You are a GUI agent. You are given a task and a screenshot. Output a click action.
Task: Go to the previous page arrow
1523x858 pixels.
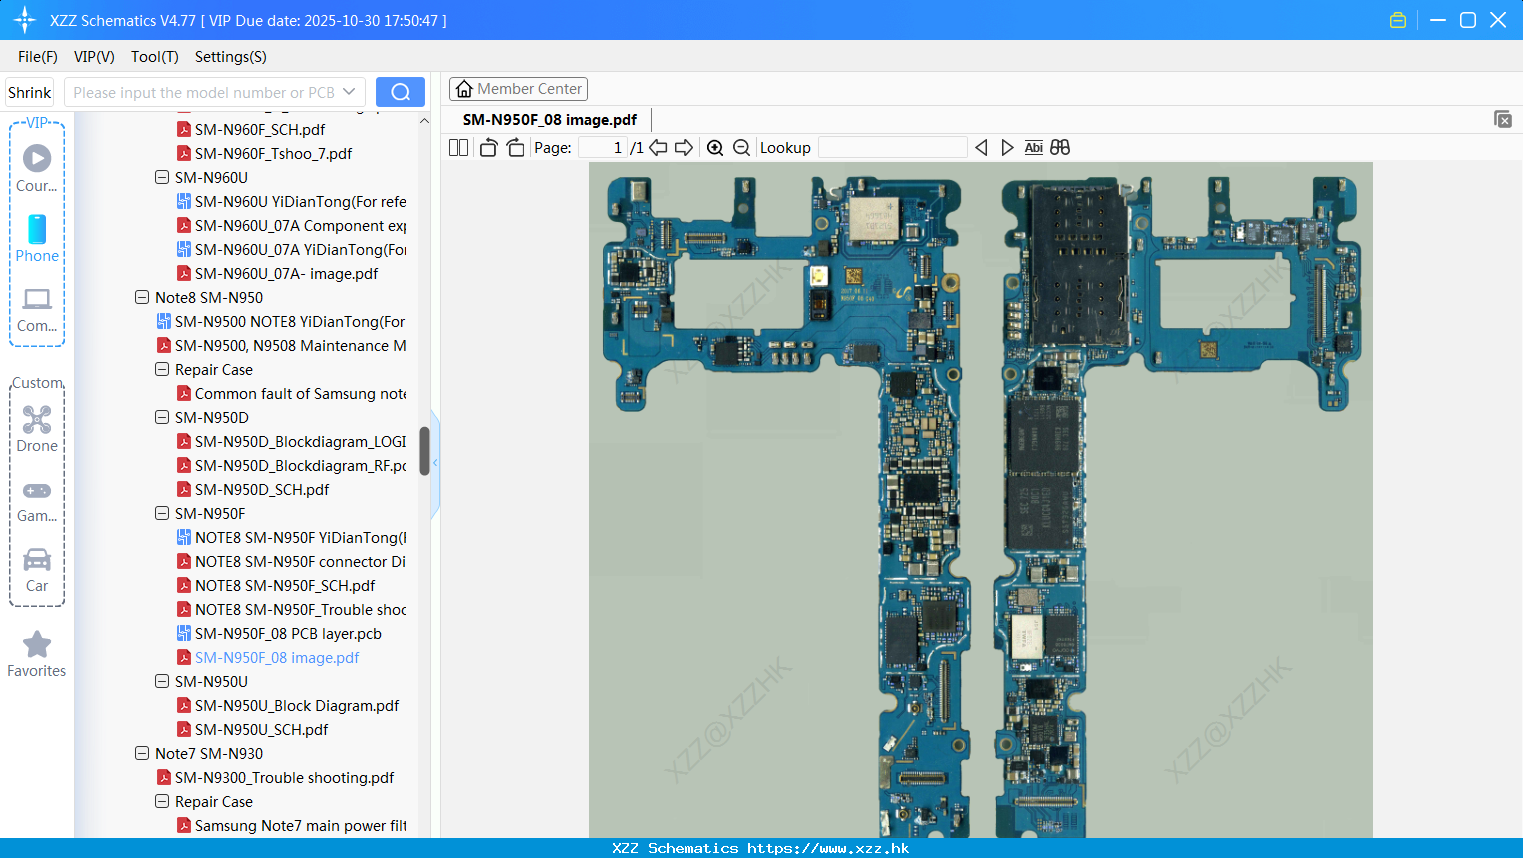(x=658, y=147)
